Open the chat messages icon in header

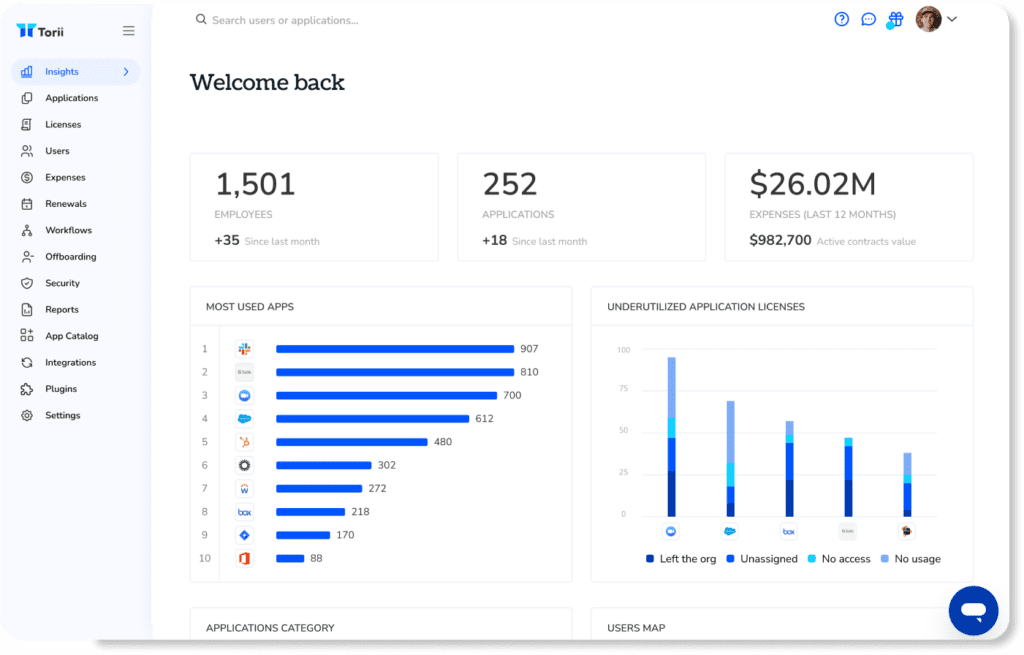(x=868, y=19)
